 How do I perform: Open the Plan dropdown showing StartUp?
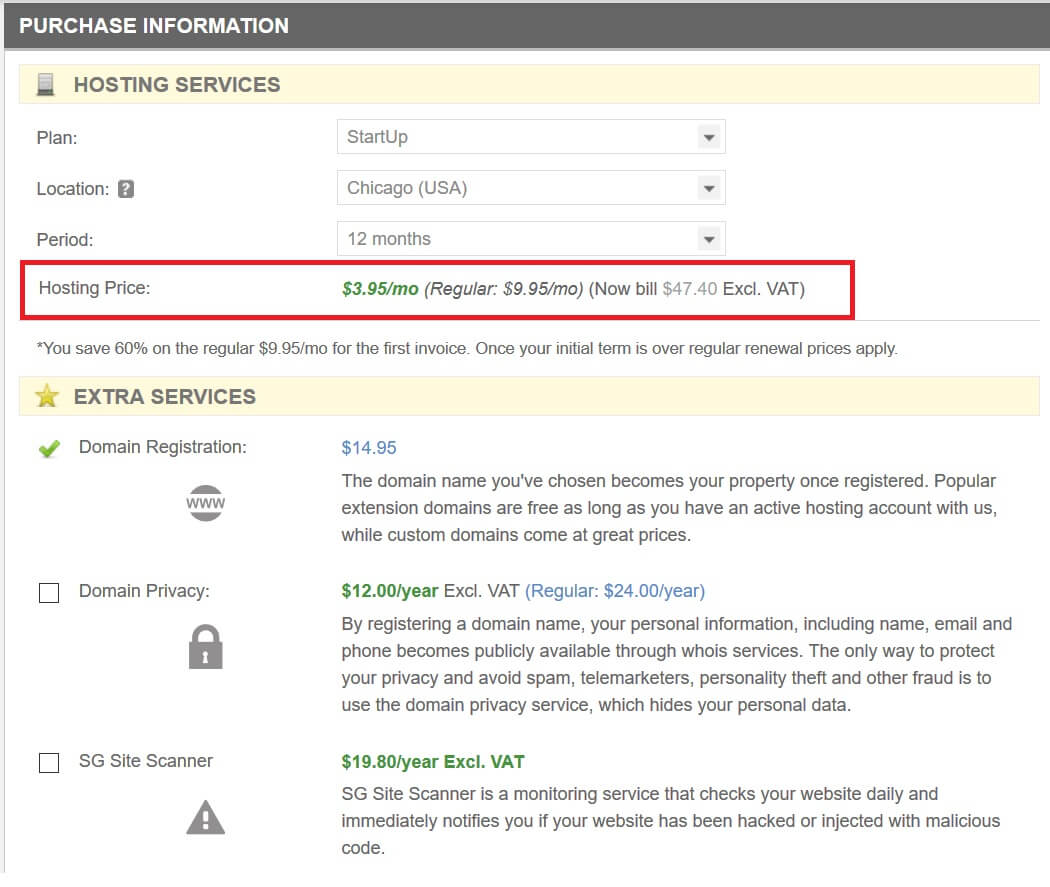tap(531, 137)
